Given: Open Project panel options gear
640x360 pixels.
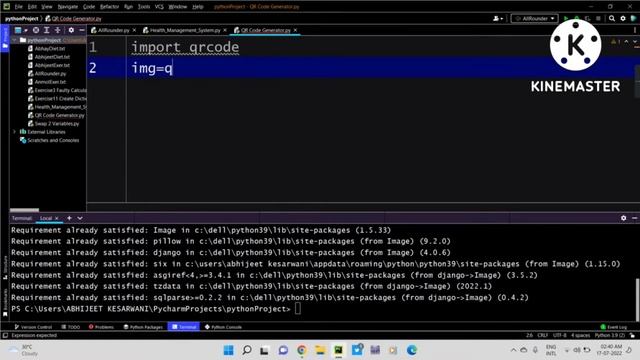Looking at the screenshot, I should [71, 30].
